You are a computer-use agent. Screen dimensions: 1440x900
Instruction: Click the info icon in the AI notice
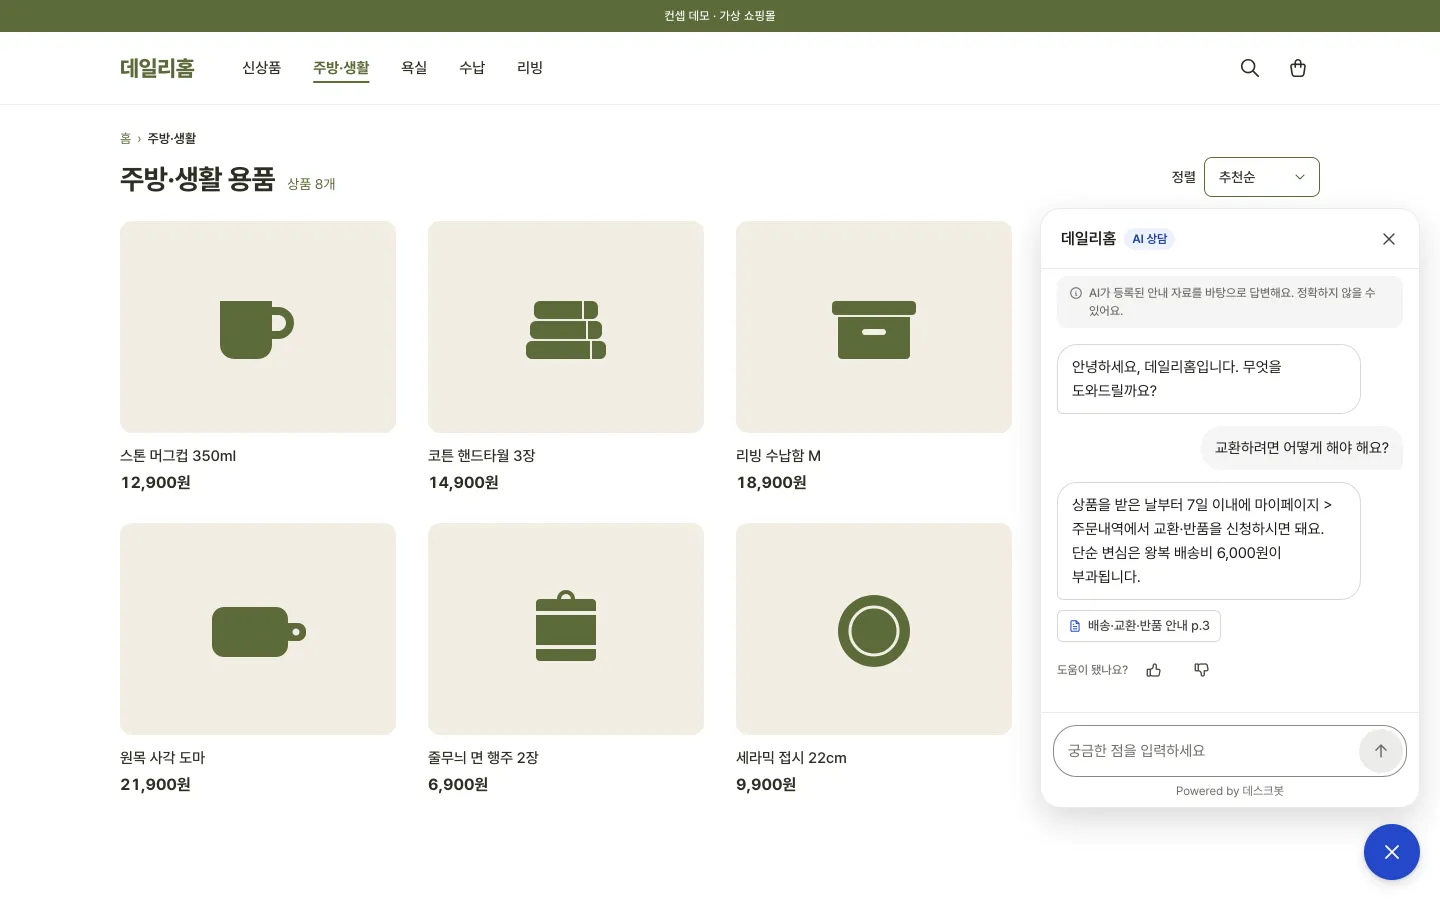(1076, 293)
